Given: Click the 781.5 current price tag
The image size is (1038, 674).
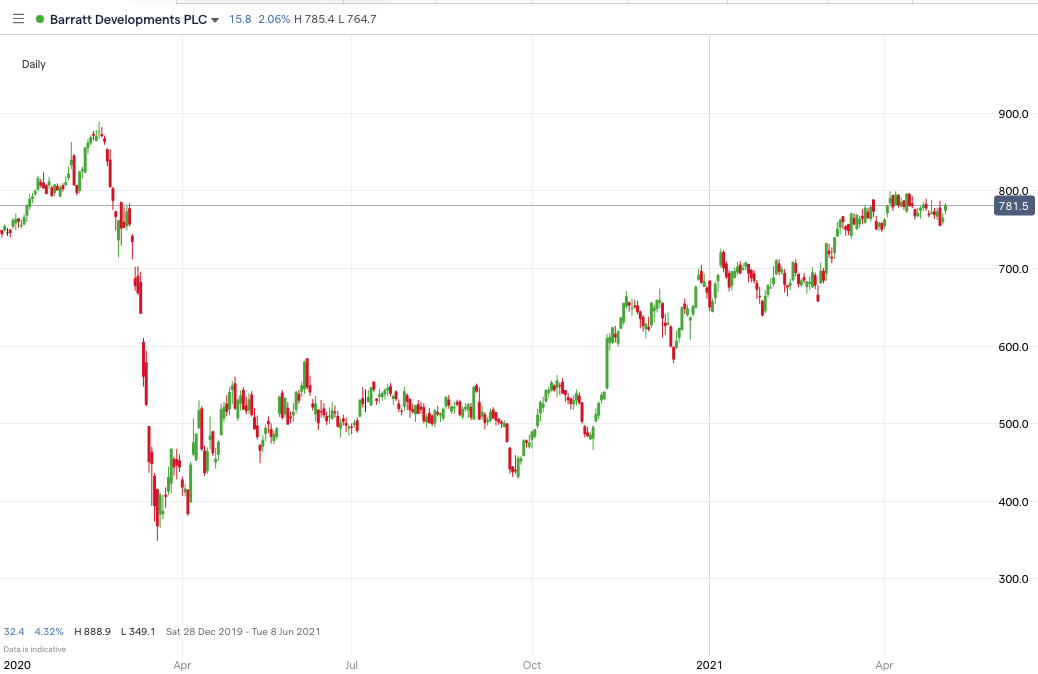Looking at the screenshot, I should click(1013, 205).
